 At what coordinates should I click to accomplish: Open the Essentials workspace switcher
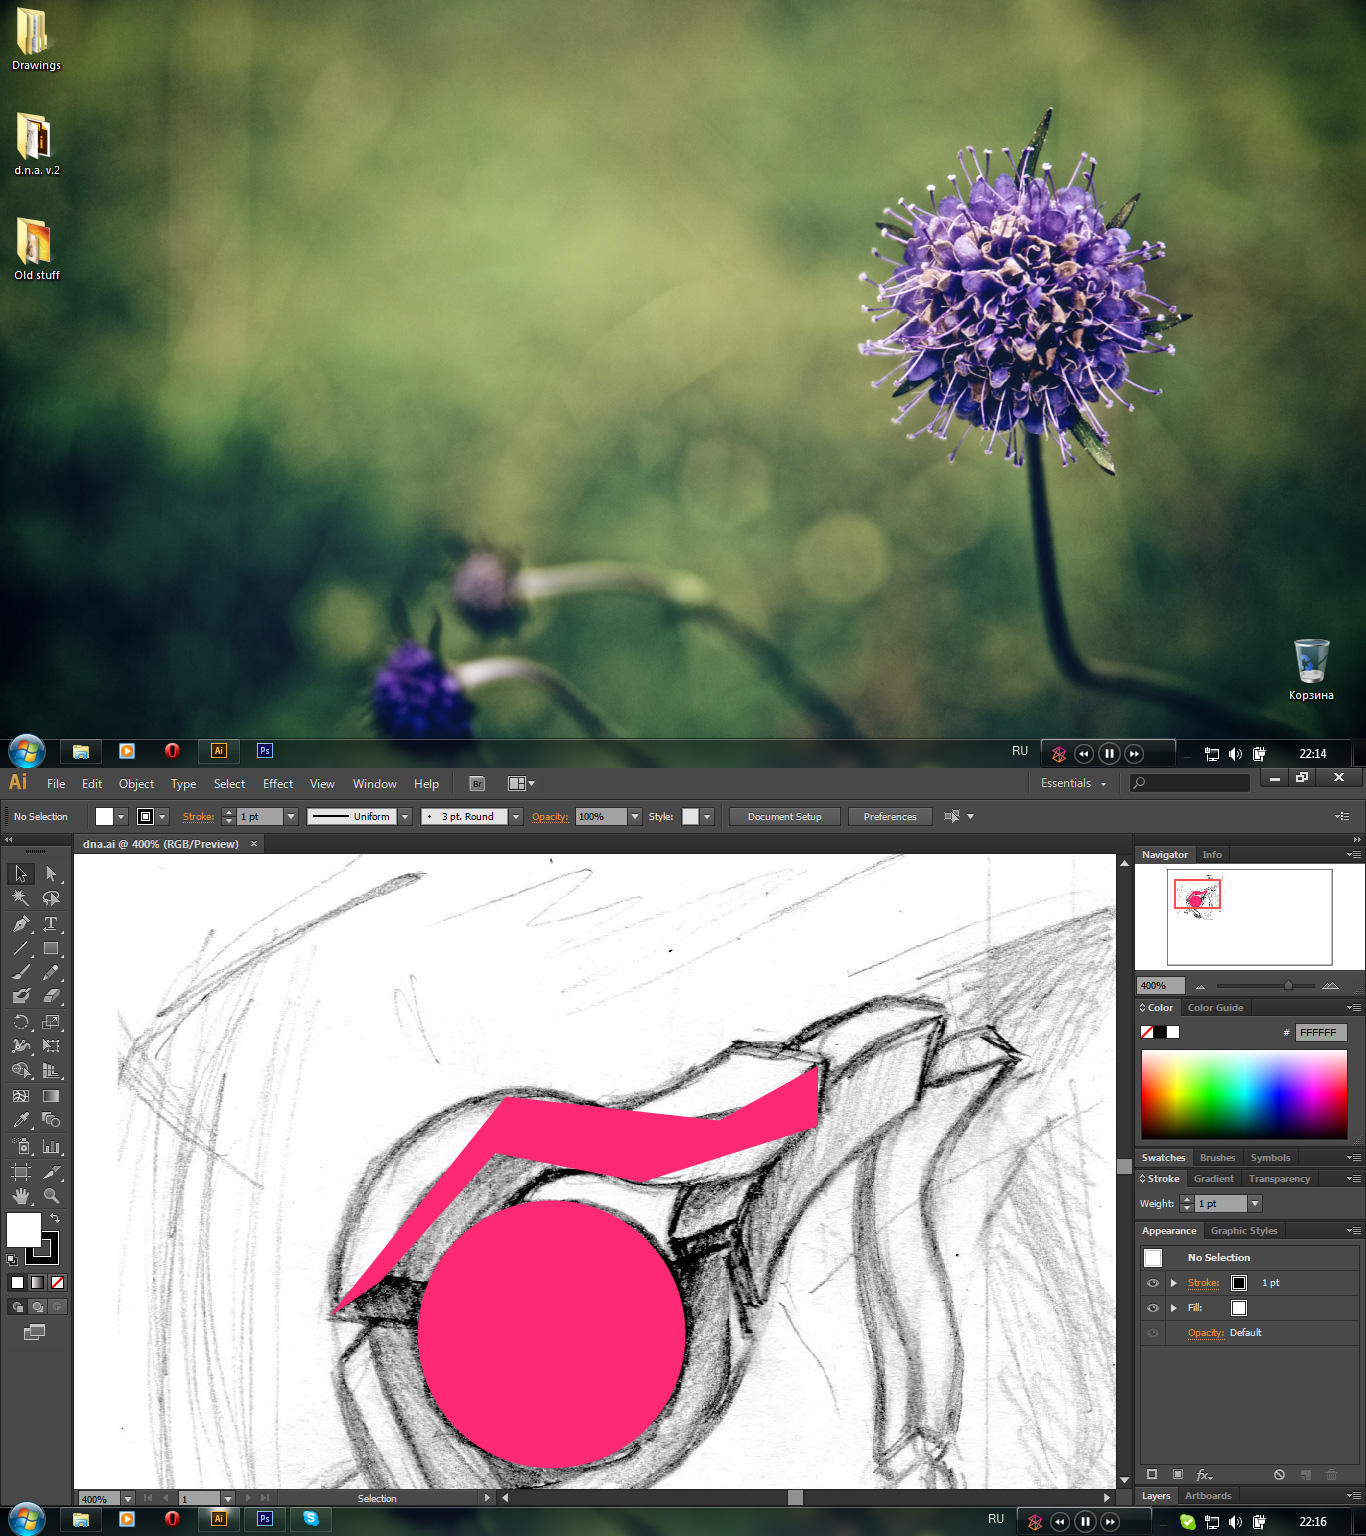(1074, 783)
